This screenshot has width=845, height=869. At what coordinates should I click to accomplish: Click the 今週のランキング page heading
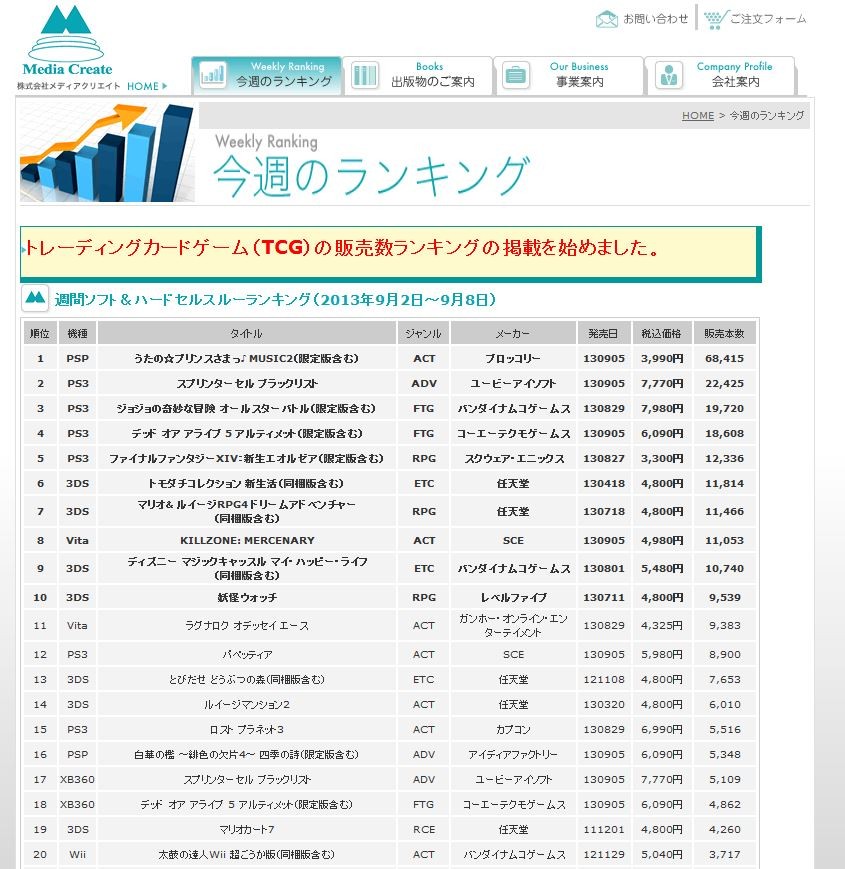click(371, 176)
